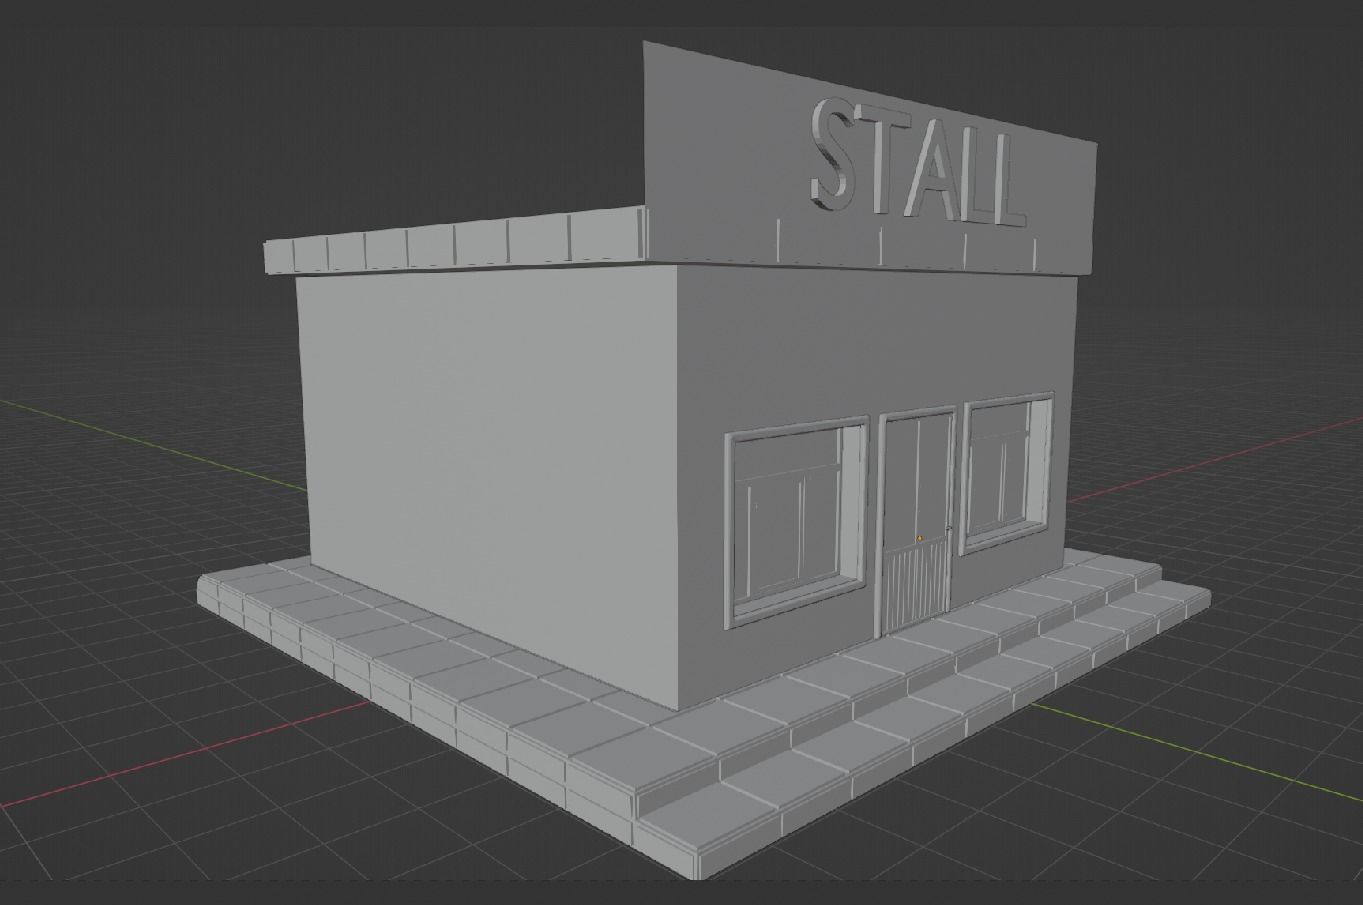Select the 3D STALL text on the sign
The width and height of the screenshot is (1363, 905).
[918, 164]
